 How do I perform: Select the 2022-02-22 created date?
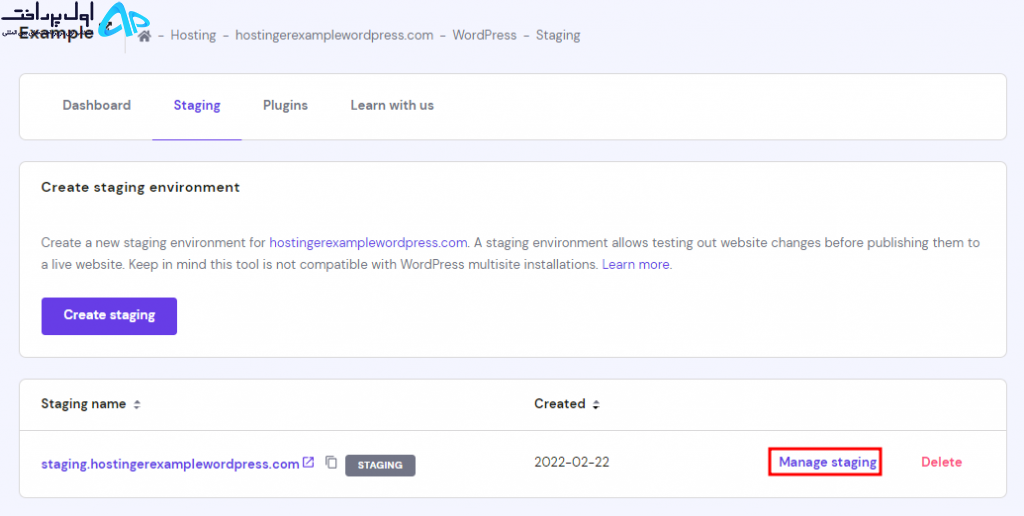pos(571,462)
